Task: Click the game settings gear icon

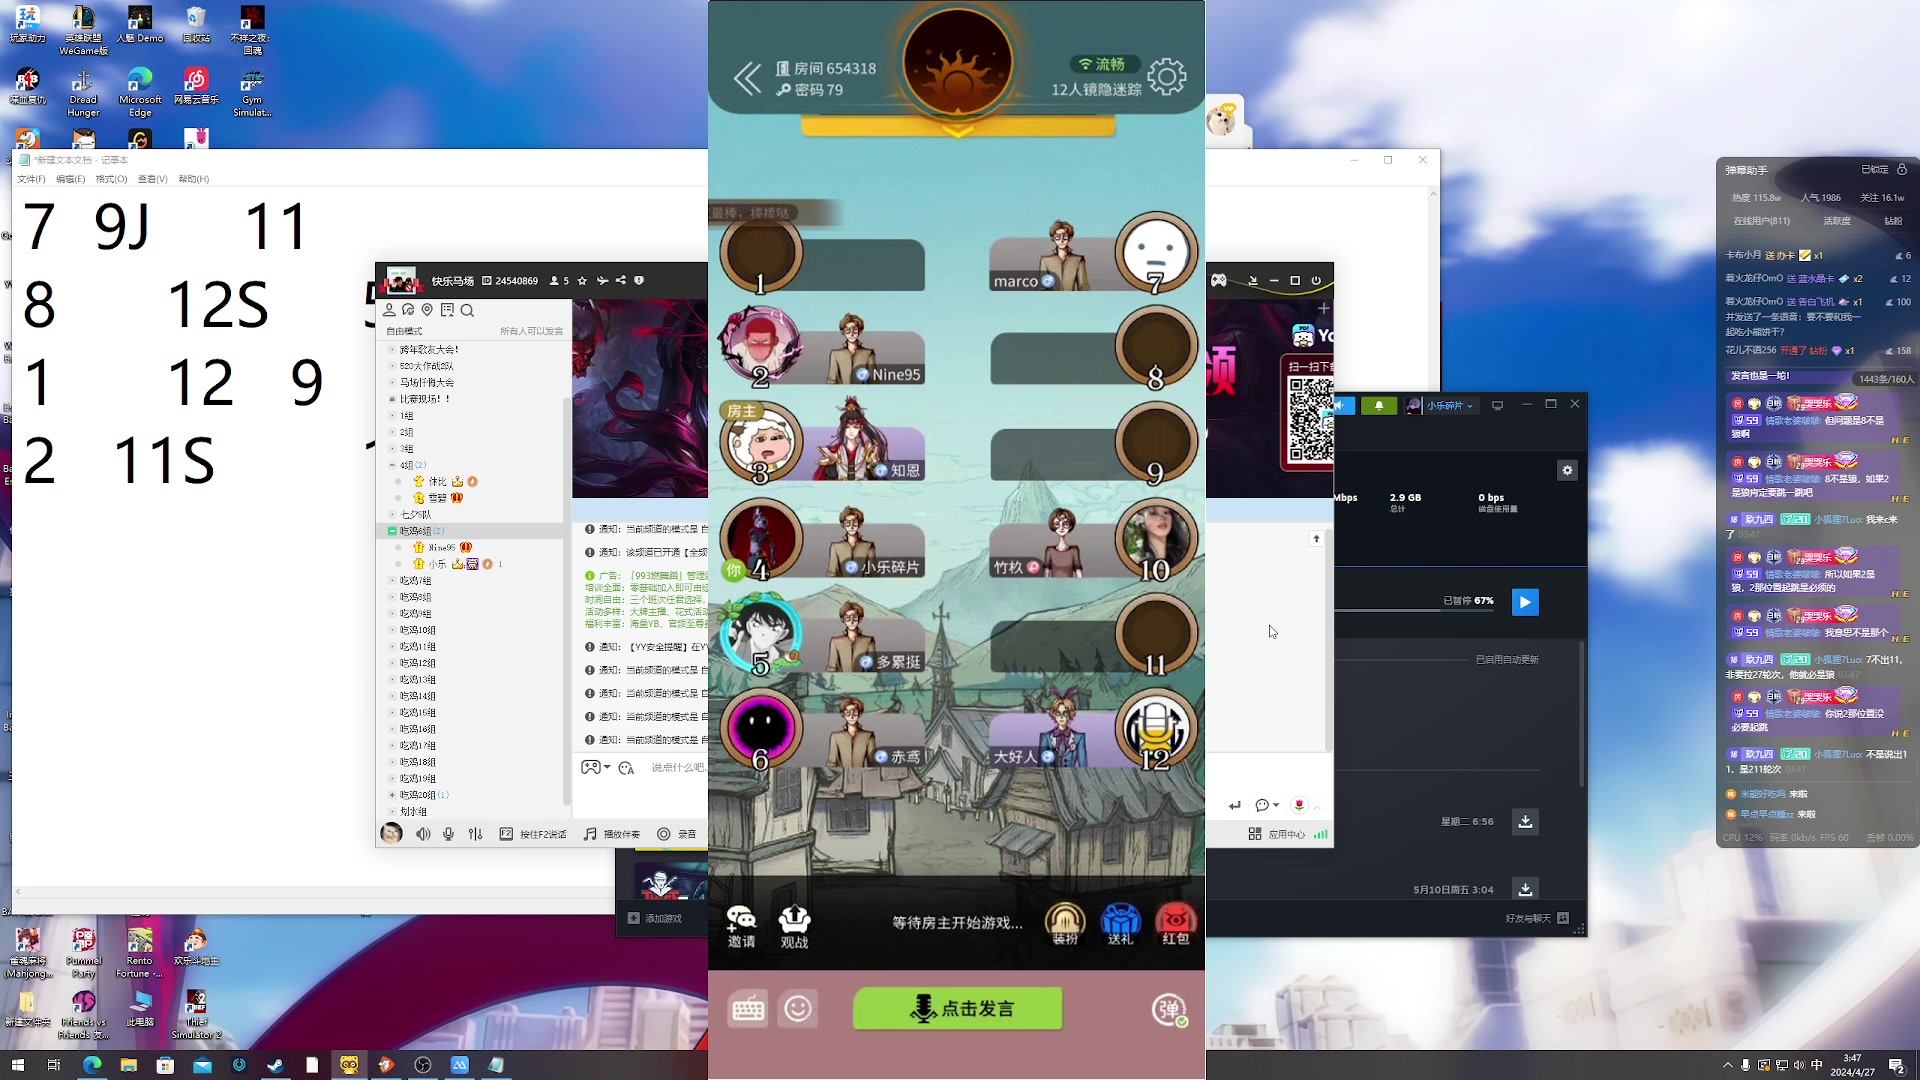Action: (1166, 77)
